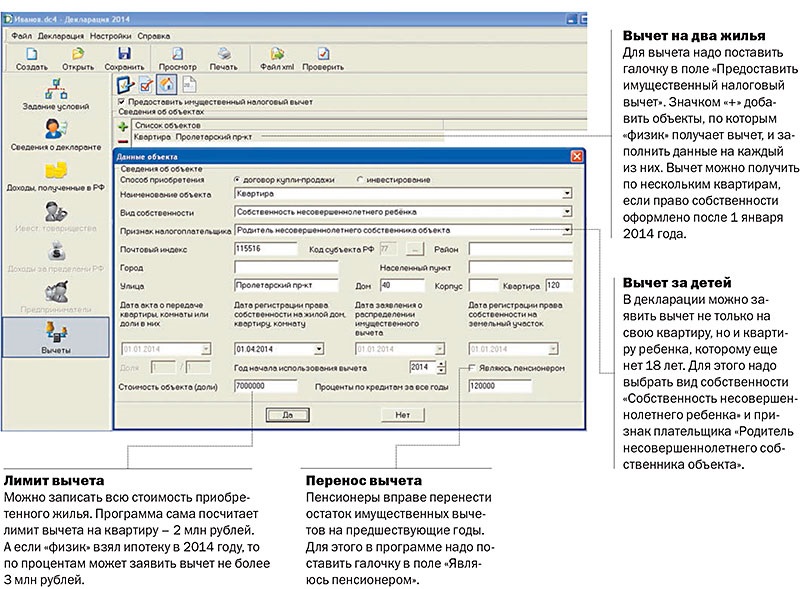
Task: Expand the Признак налогоплательщика dropdown
Action: click(x=566, y=230)
